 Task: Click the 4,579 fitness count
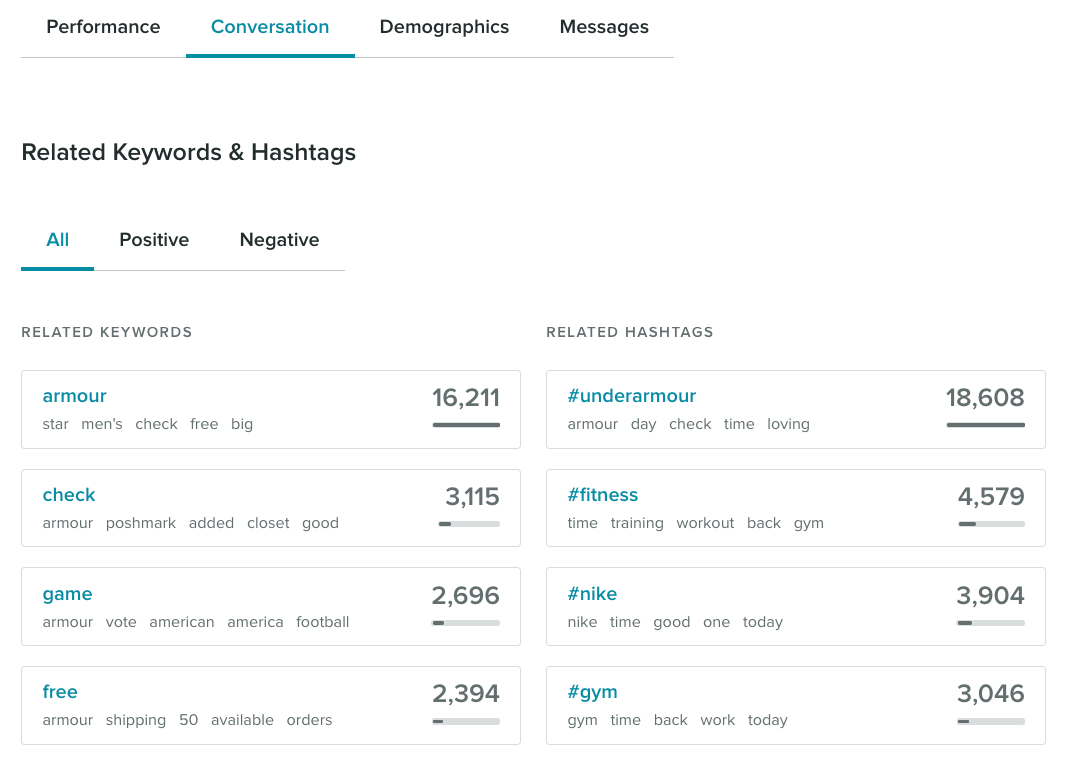(x=991, y=496)
